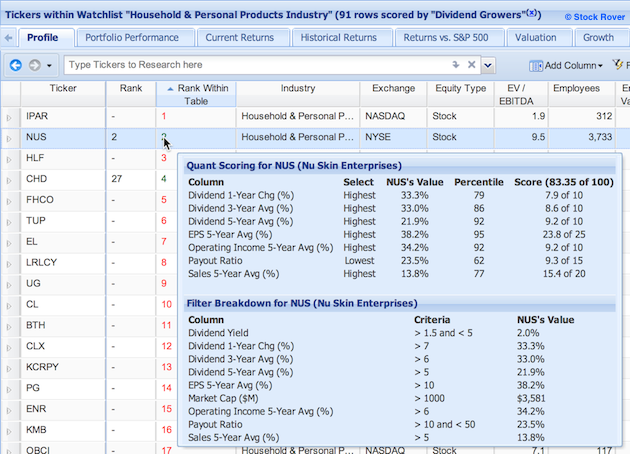This screenshot has width=630, height=454.
Task: Sort by the Industry column header
Action: click(298, 94)
